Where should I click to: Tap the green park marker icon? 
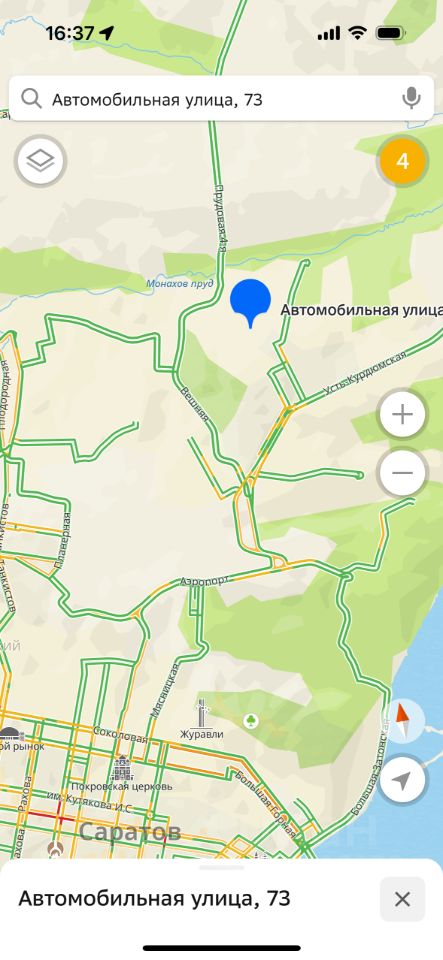(x=250, y=721)
